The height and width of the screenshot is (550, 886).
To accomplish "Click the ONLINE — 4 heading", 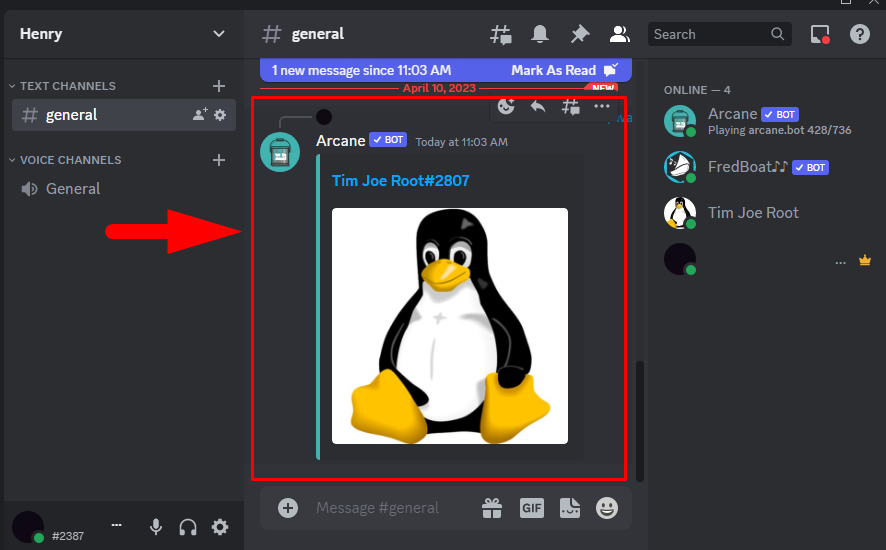I will [697, 90].
